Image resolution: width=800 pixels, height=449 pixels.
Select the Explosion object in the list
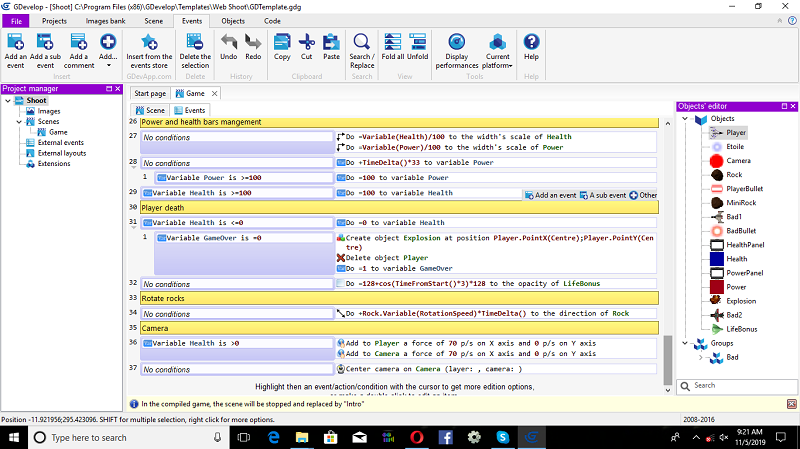tap(743, 300)
